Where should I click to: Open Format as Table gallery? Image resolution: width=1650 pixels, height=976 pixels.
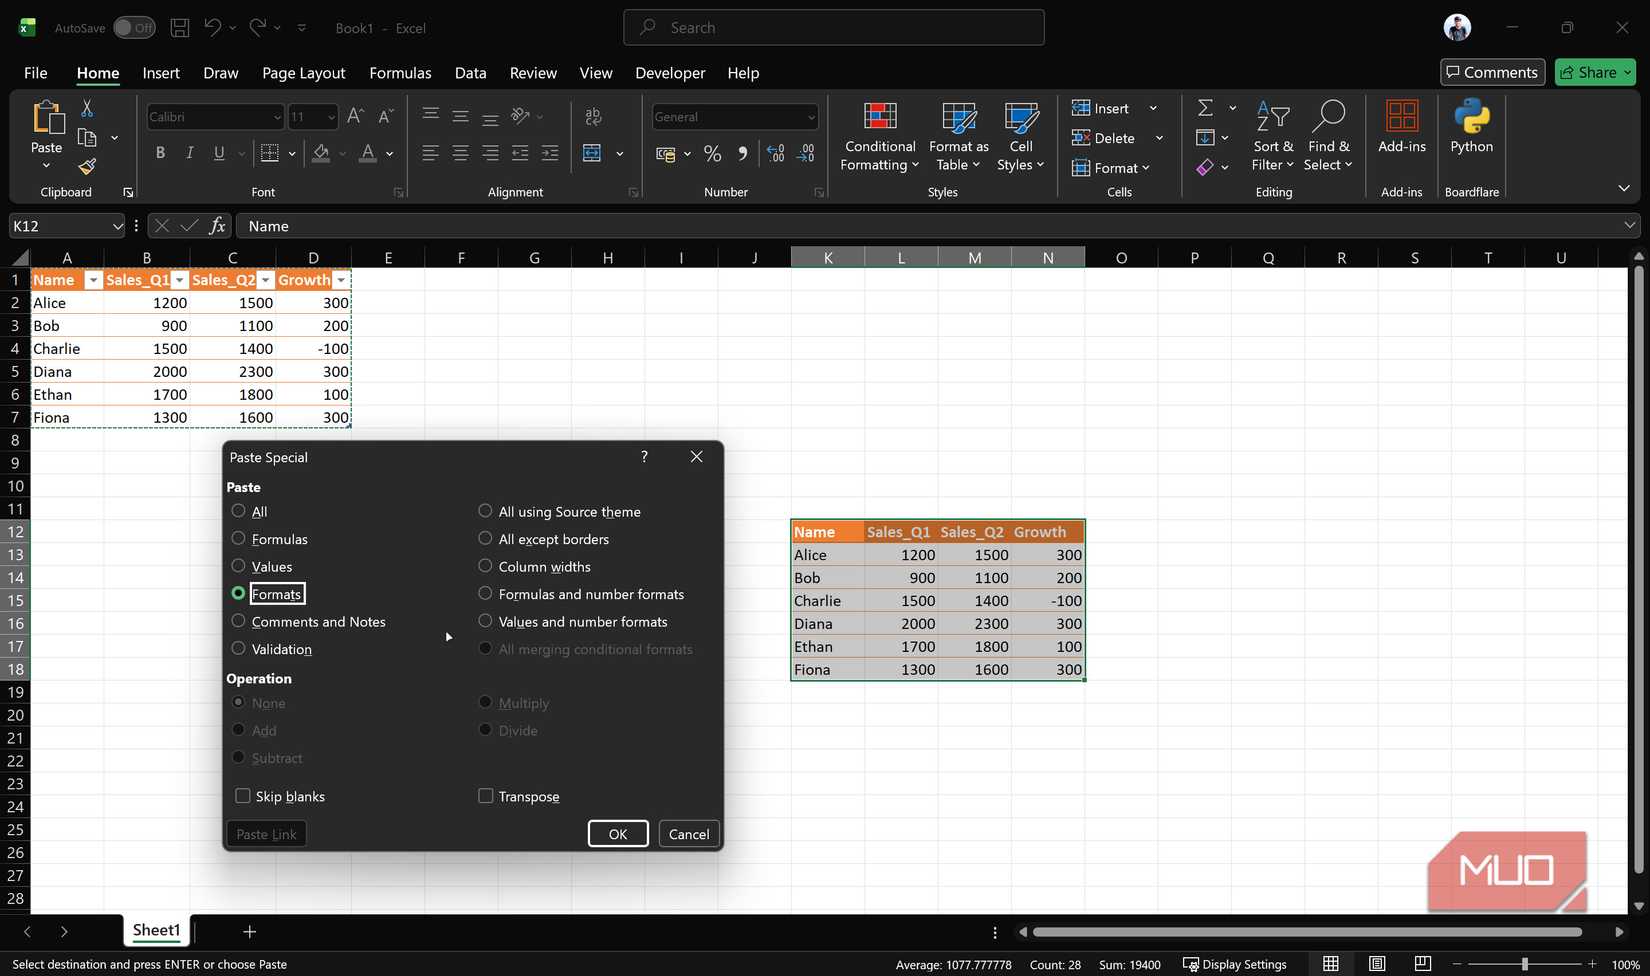pyautogui.click(x=958, y=137)
